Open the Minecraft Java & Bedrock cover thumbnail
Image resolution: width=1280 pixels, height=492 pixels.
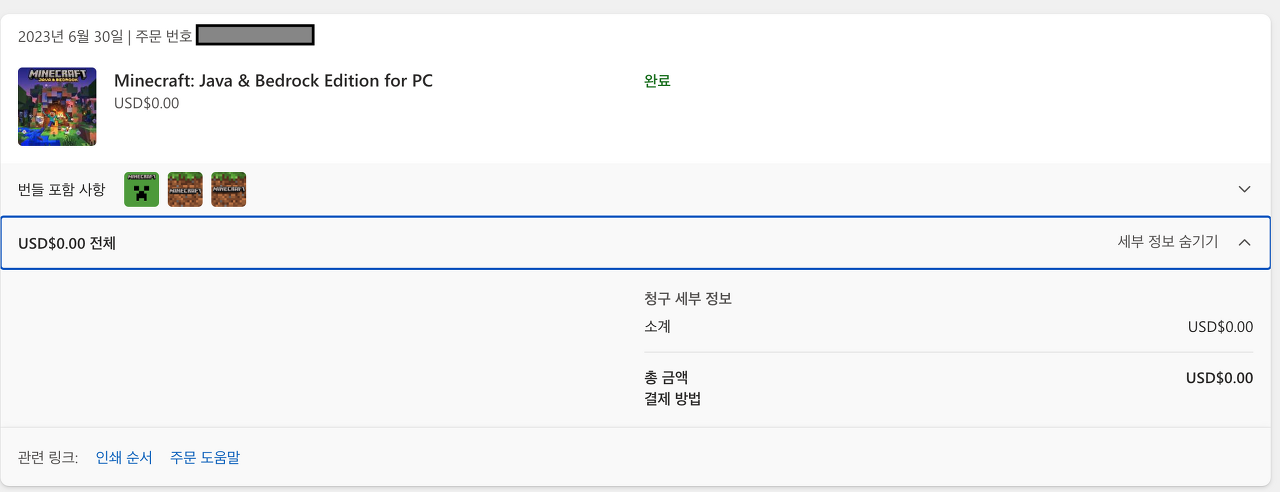57,107
